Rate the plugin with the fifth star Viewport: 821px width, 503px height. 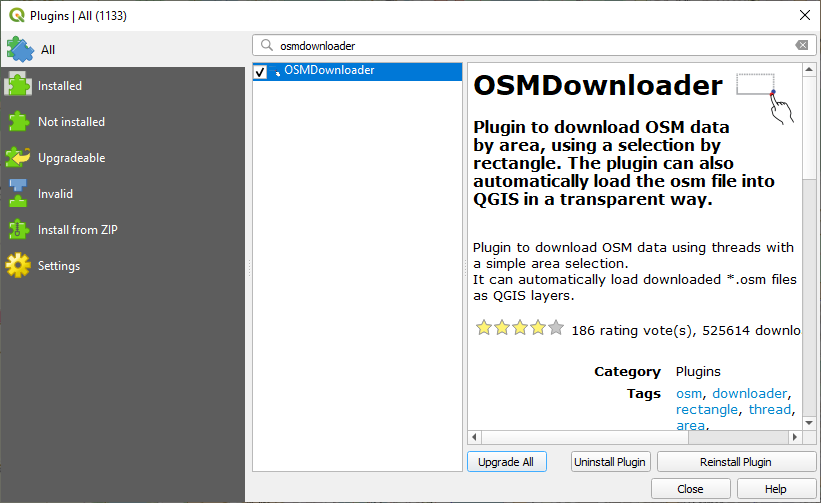(556, 328)
